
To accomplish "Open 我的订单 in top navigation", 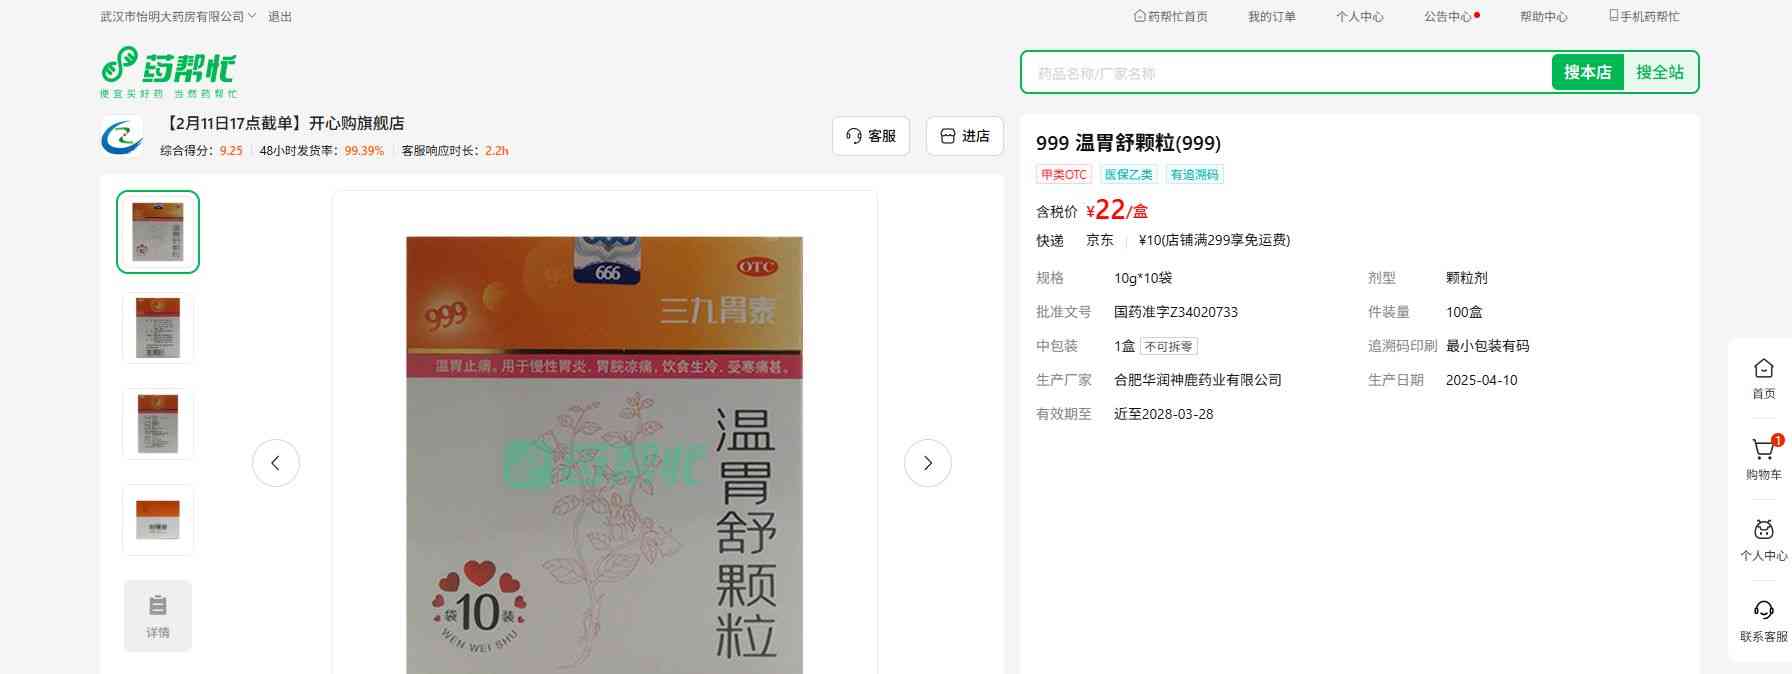I will (1271, 17).
